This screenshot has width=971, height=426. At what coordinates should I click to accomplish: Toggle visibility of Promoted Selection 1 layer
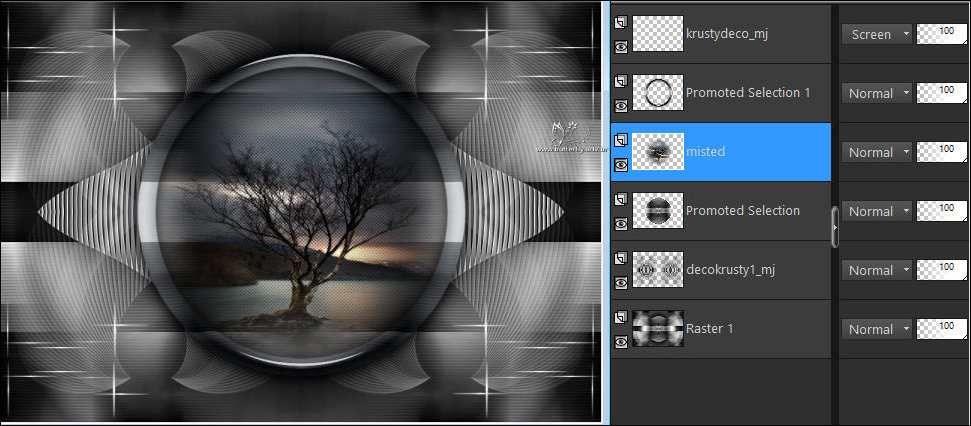[x=620, y=104]
